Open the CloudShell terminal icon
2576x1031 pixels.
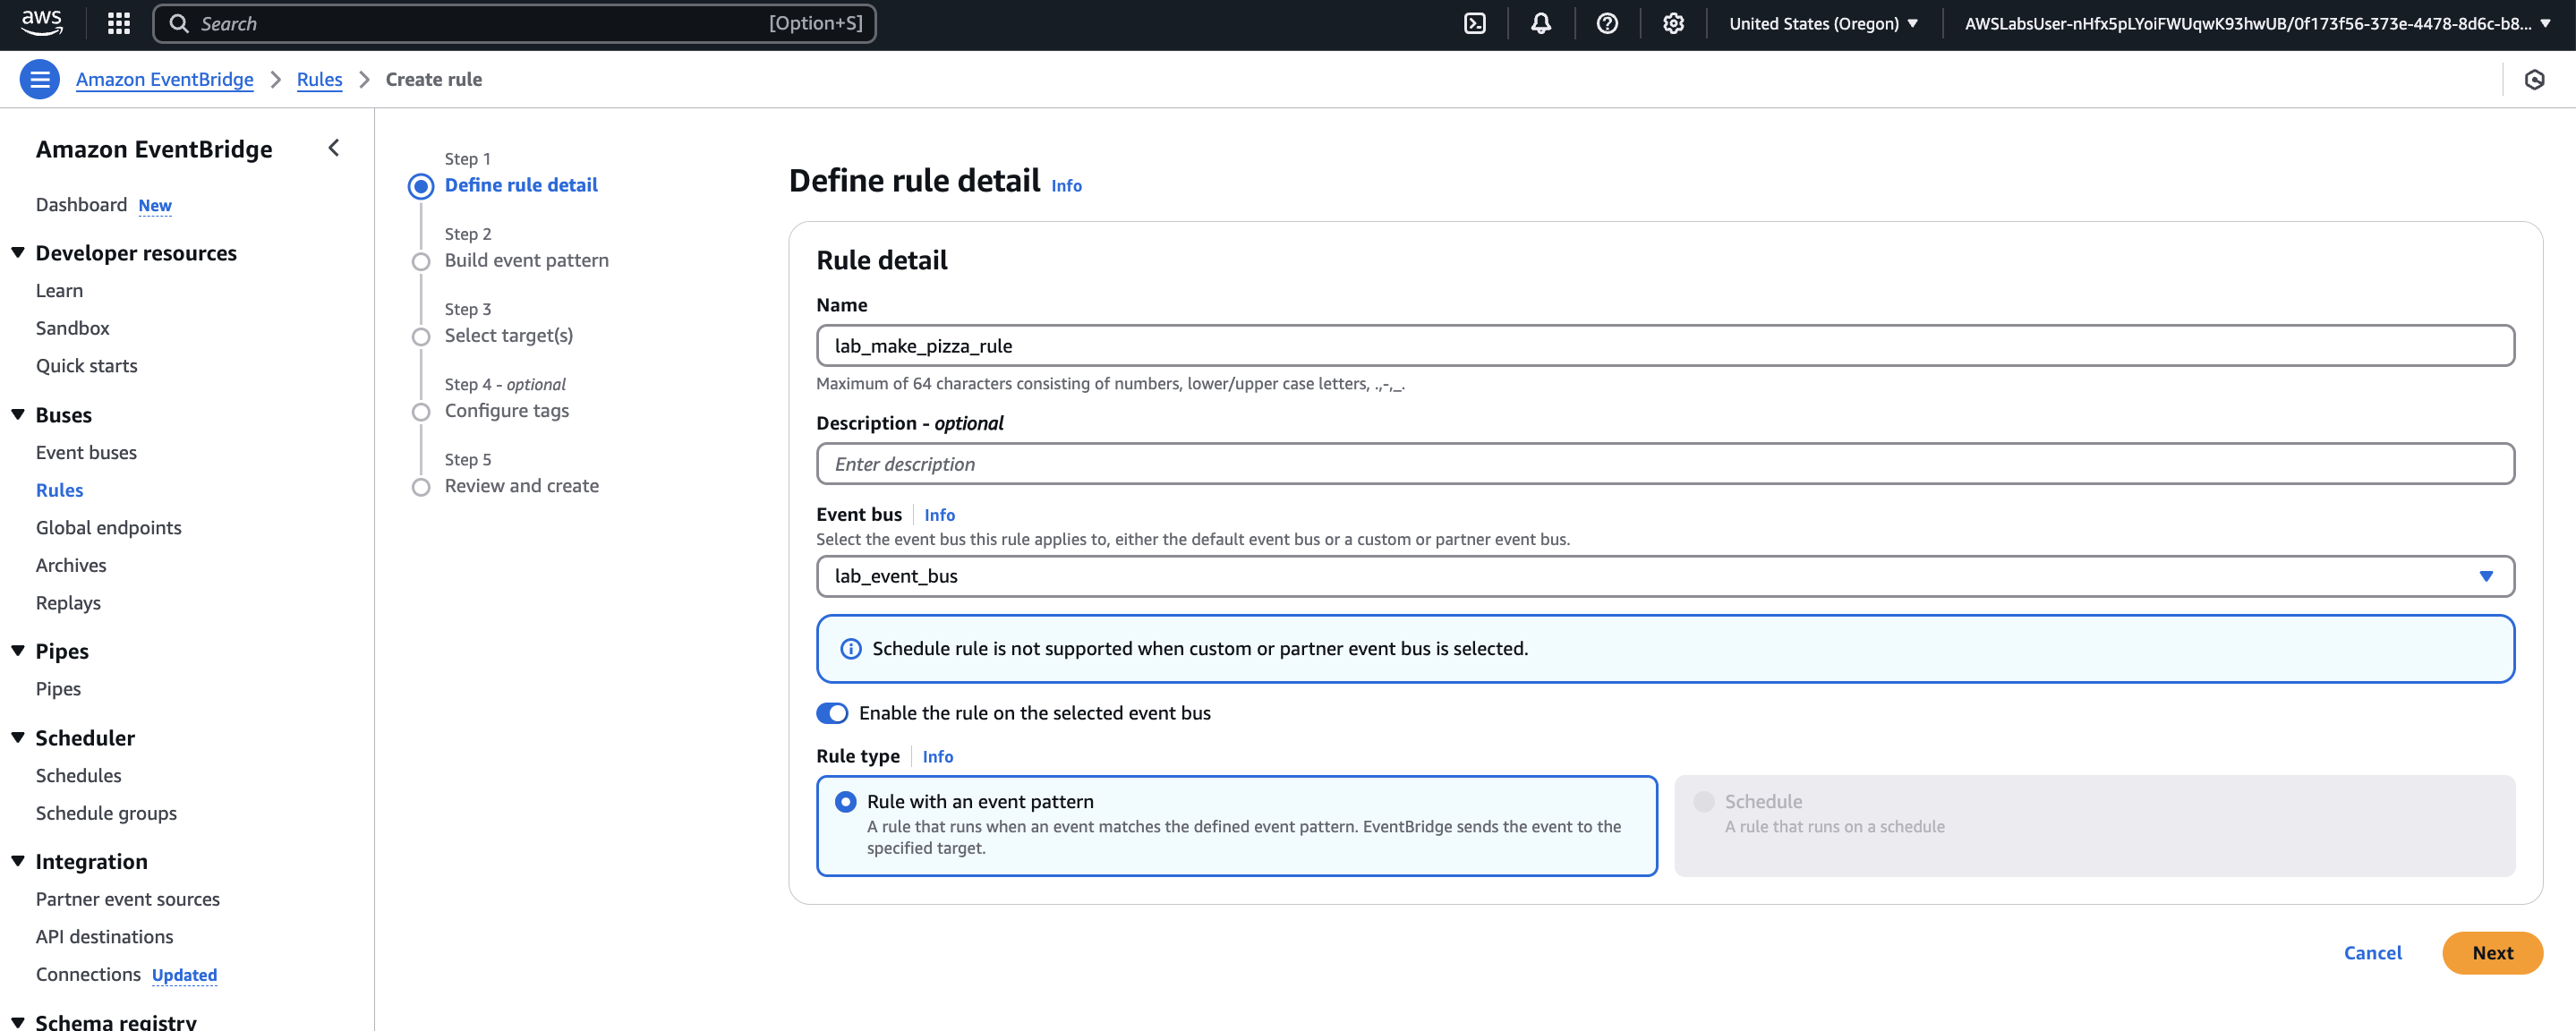pos(1475,23)
